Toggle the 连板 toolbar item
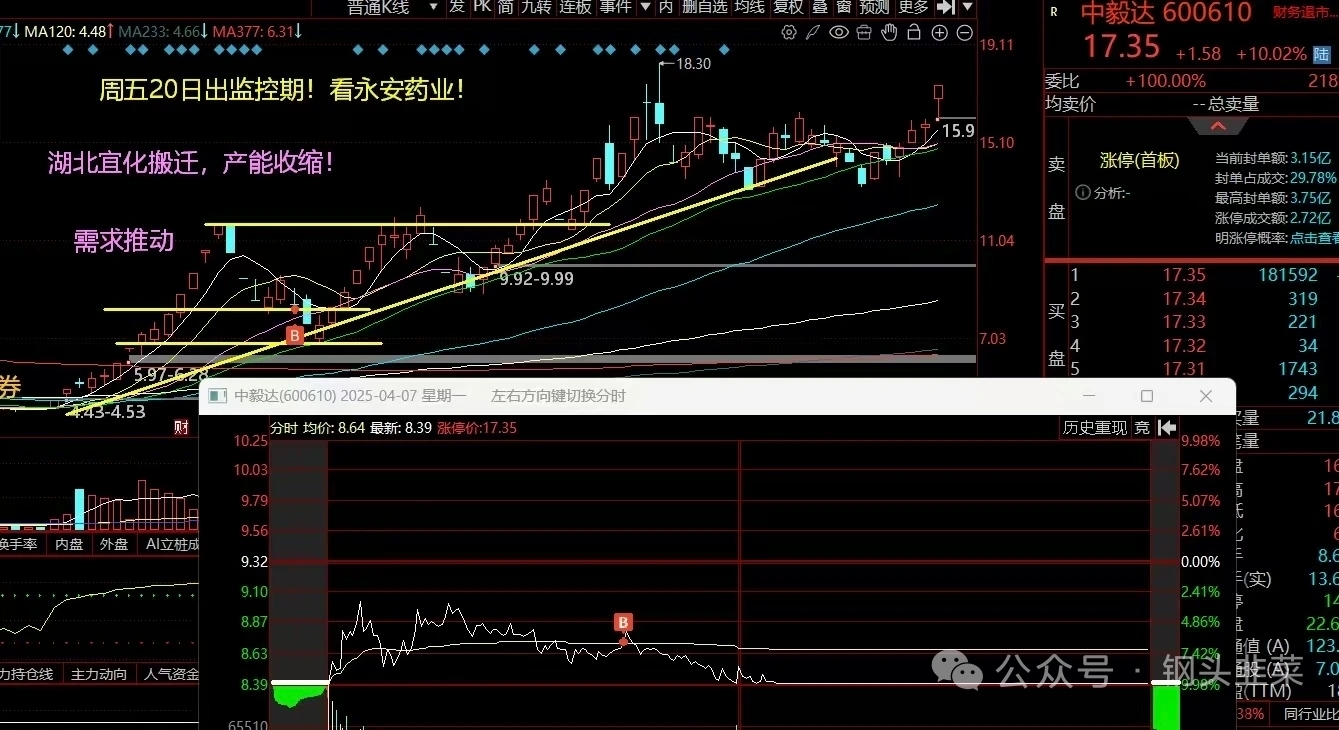 pos(575,7)
